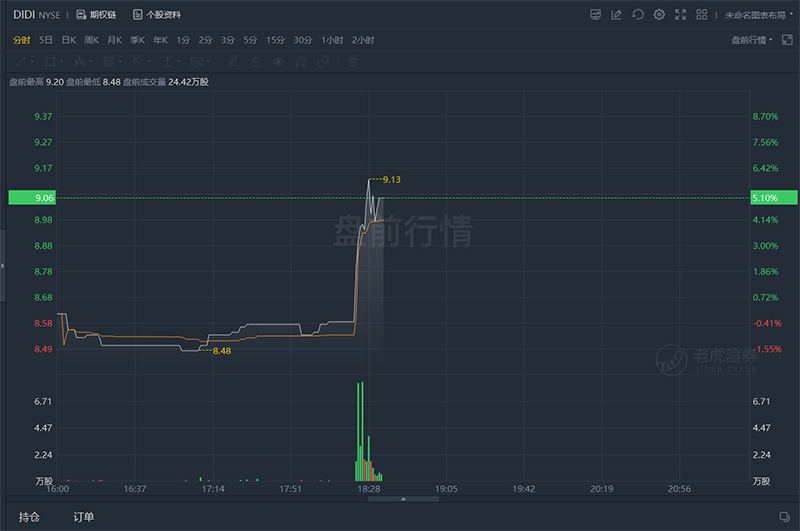Click the green 9.06 current price label
The height and width of the screenshot is (531, 800).
point(32,197)
